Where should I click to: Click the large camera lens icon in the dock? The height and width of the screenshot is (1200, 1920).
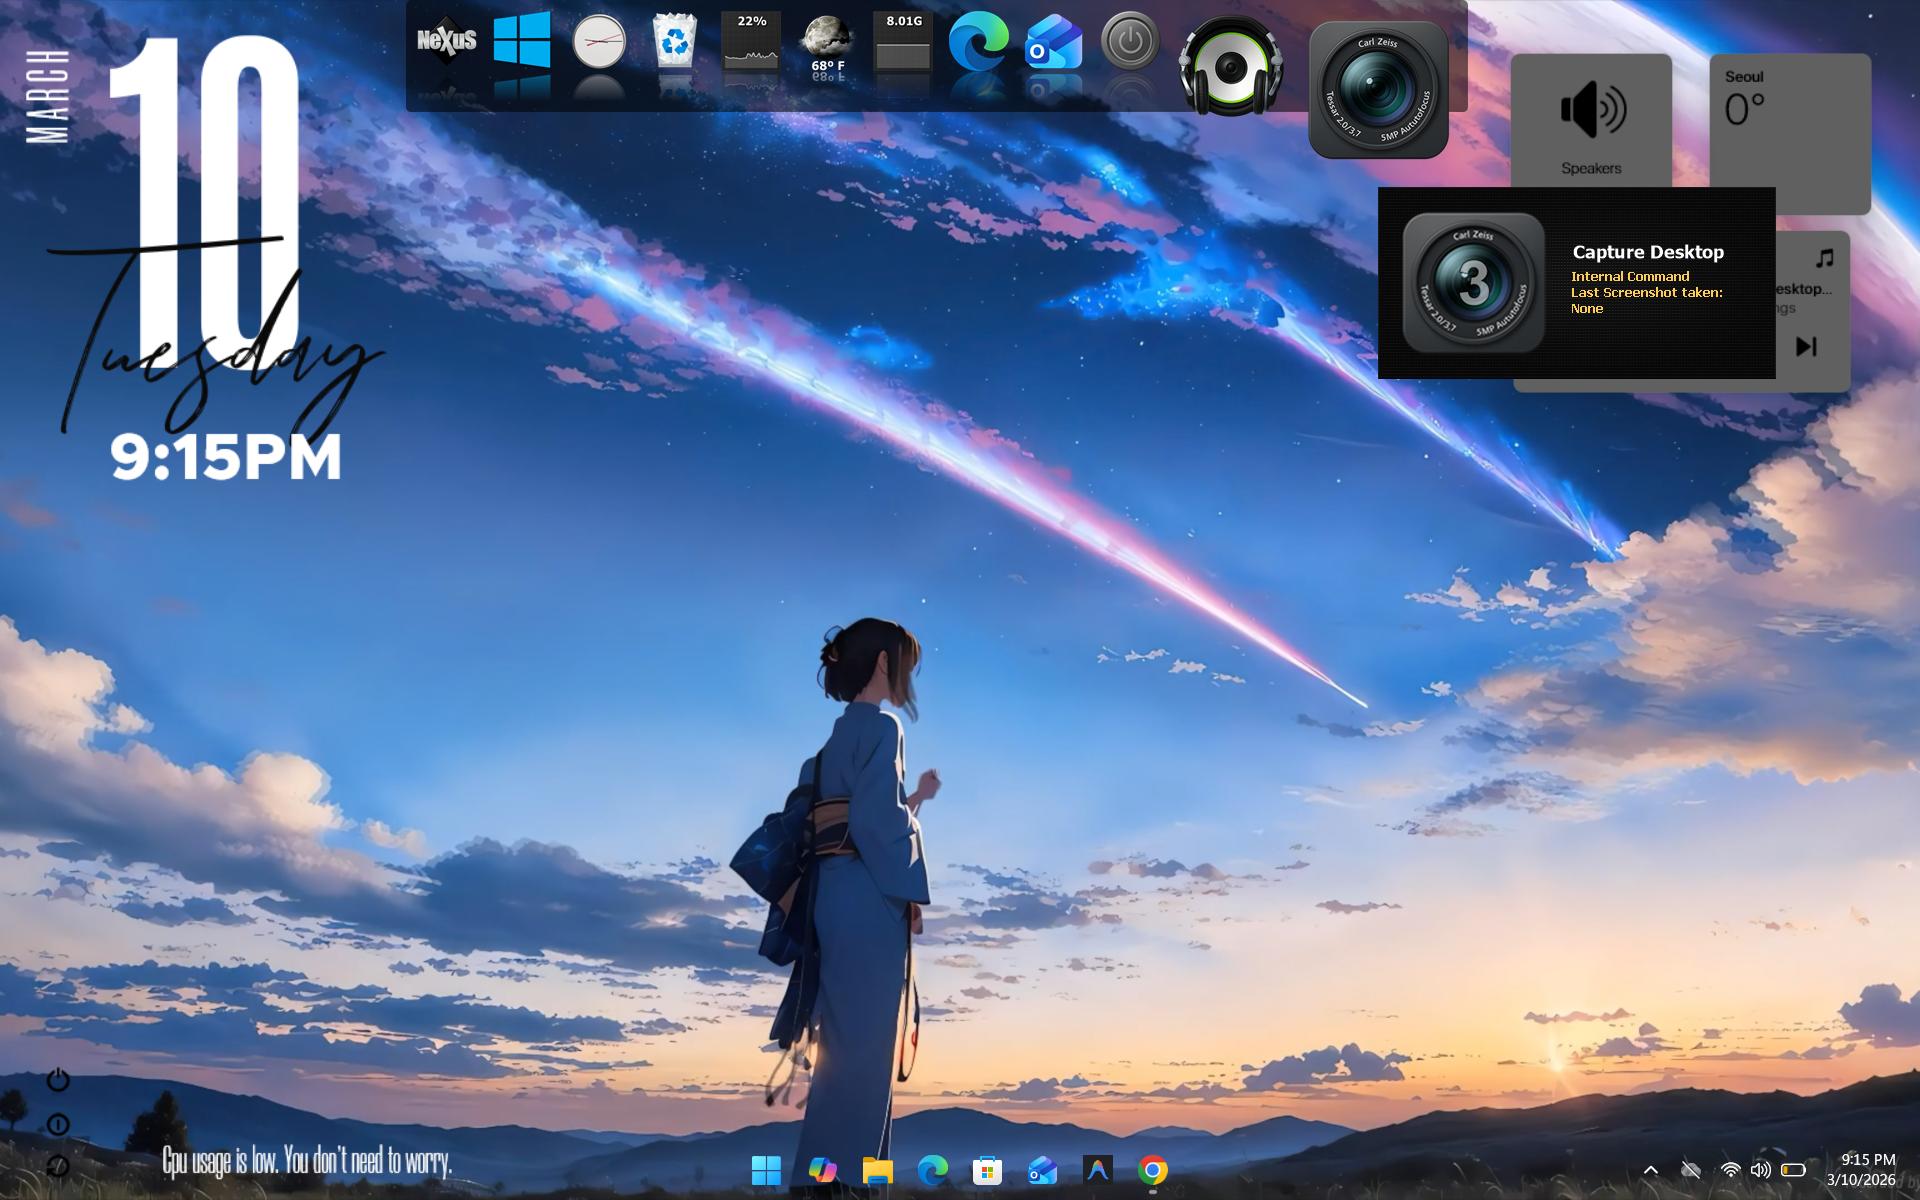(1379, 89)
